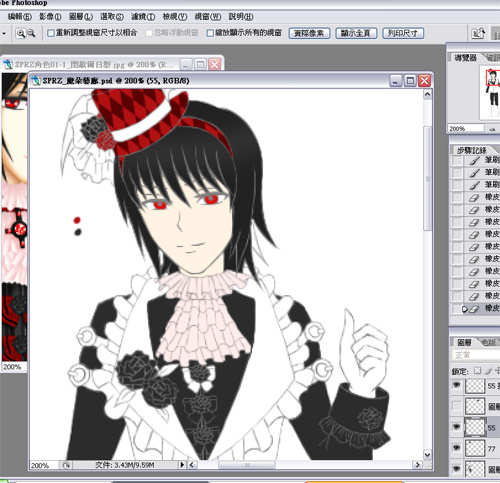Screen dimensions: 500x483
Task: Hide layer 77 via its eye icon
Action: pyautogui.click(x=456, y=448)
